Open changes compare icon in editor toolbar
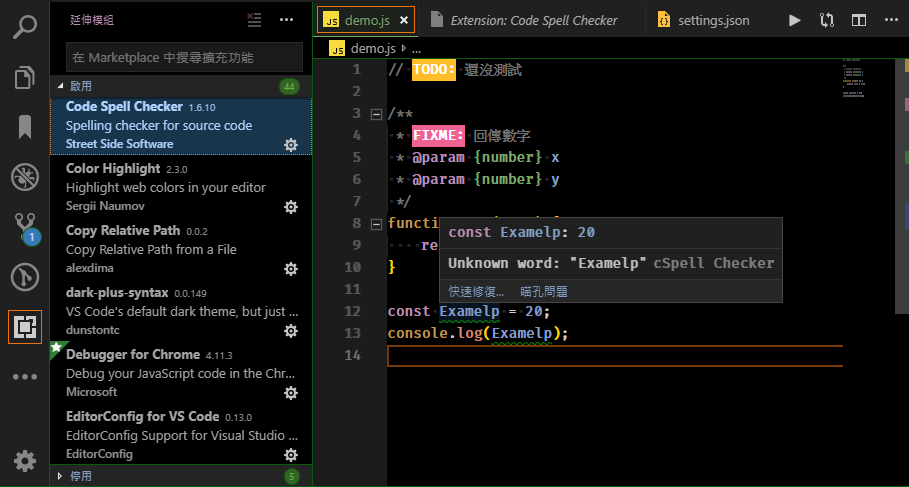The width and height of the screenshot is (909, 487). point(827,20)
